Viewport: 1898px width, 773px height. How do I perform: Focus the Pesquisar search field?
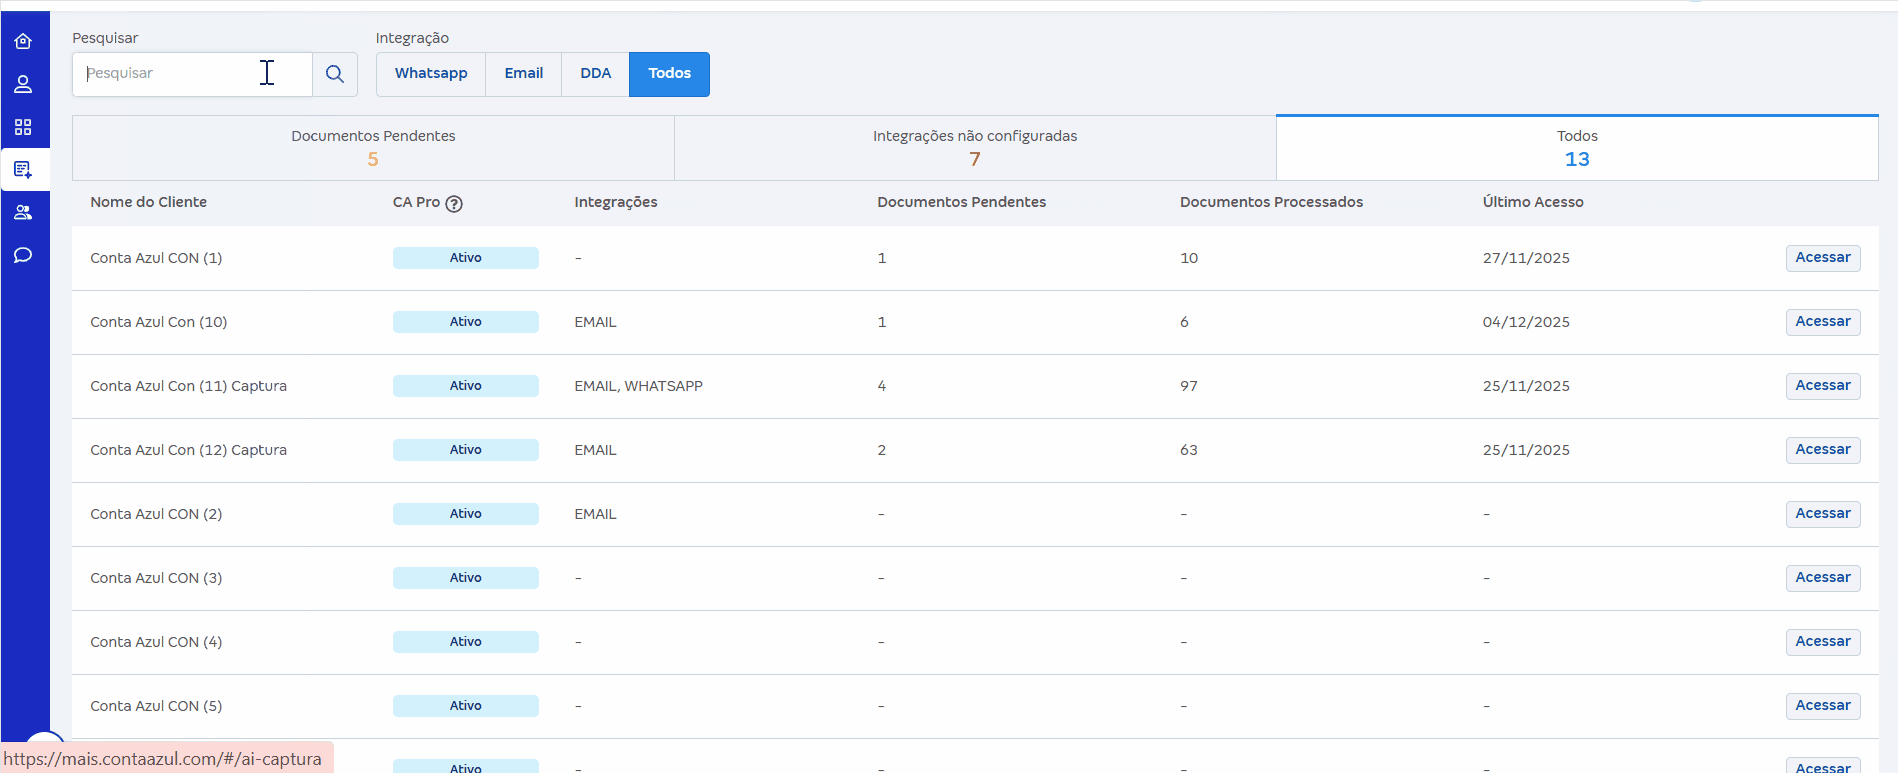(192, 74)
